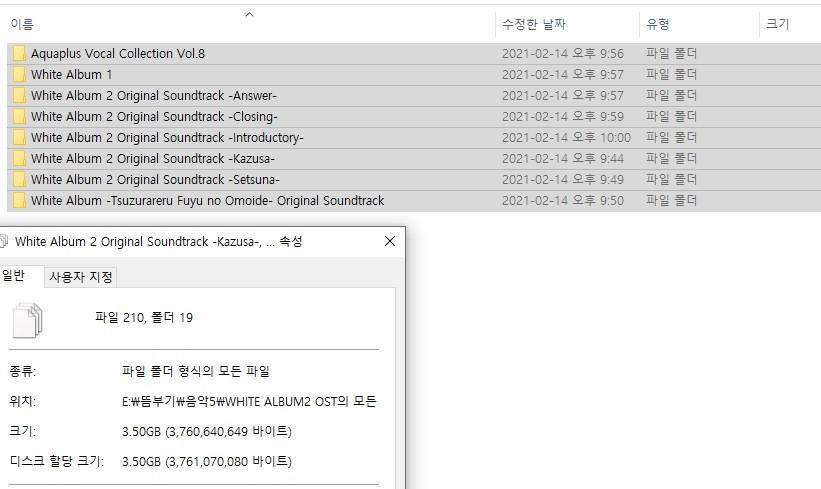821x489 pixels.
Task: Click the multiple-files icon in the properties dialog
Action: point(27,320)
